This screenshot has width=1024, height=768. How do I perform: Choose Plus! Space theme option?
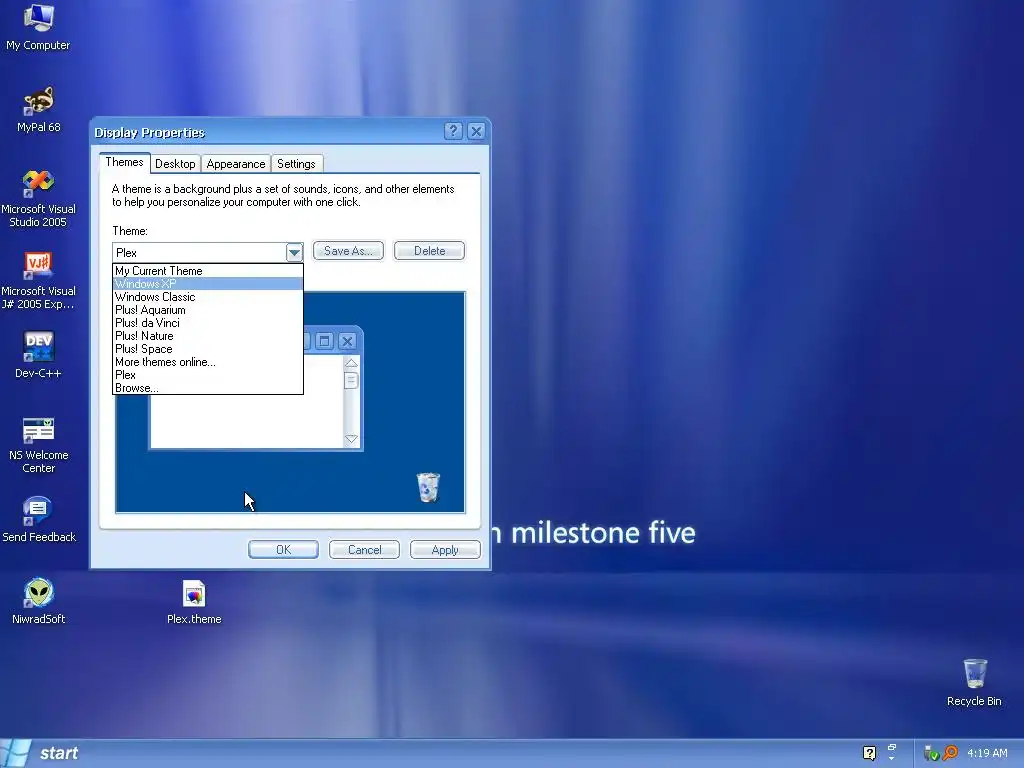tap(208, 349)
